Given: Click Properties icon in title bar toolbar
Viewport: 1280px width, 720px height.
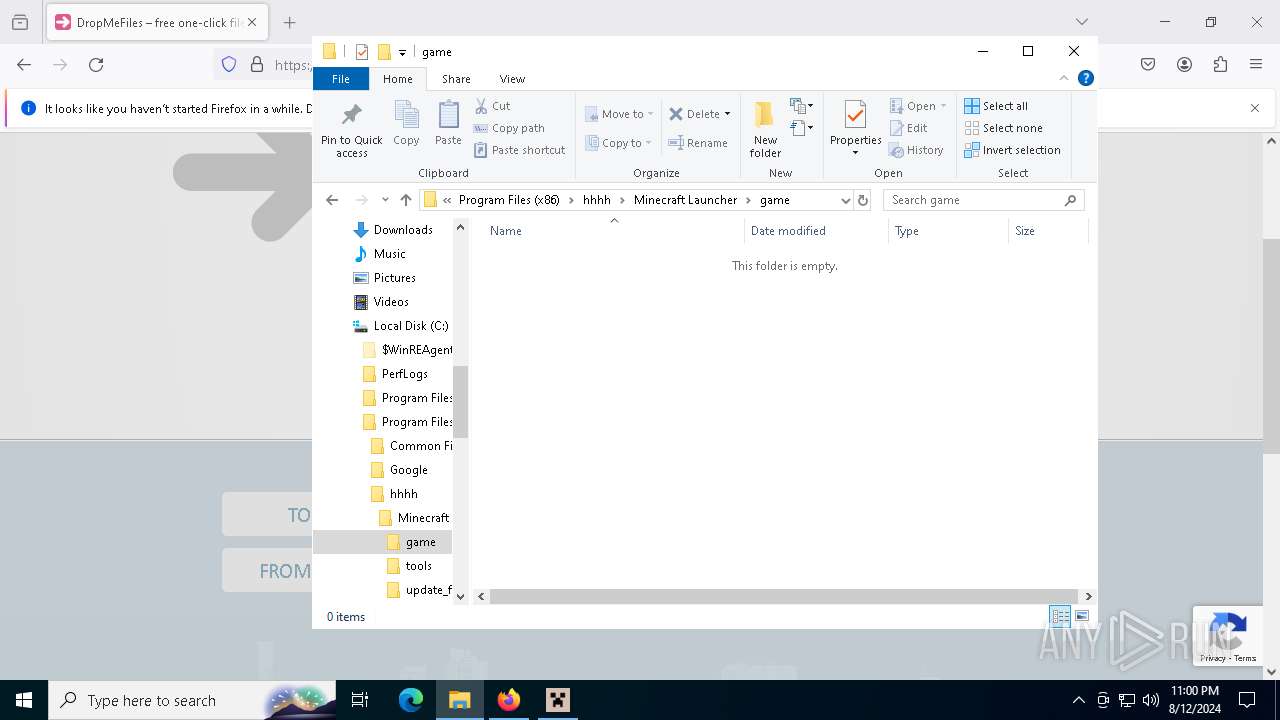Looking at the screenshot, I should [362, 52].
